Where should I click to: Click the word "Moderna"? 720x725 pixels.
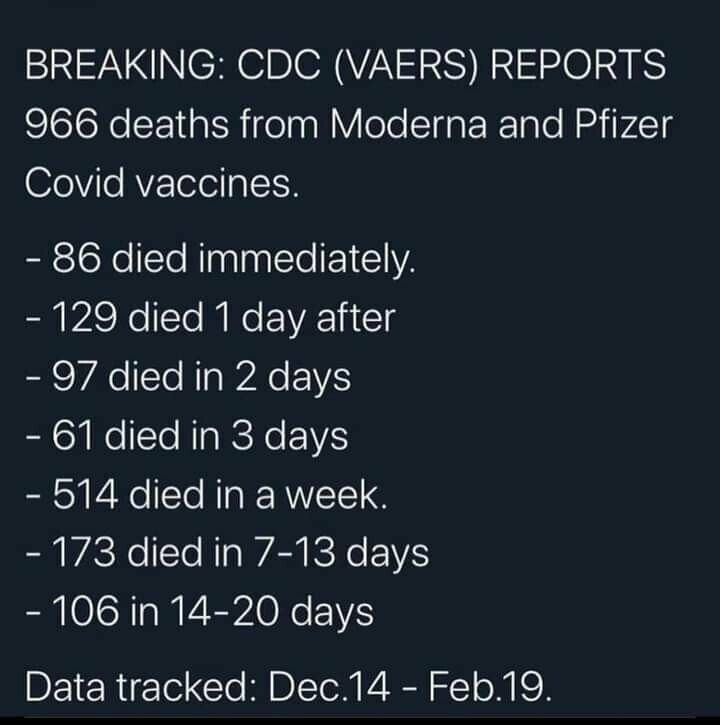click(403, 125)
